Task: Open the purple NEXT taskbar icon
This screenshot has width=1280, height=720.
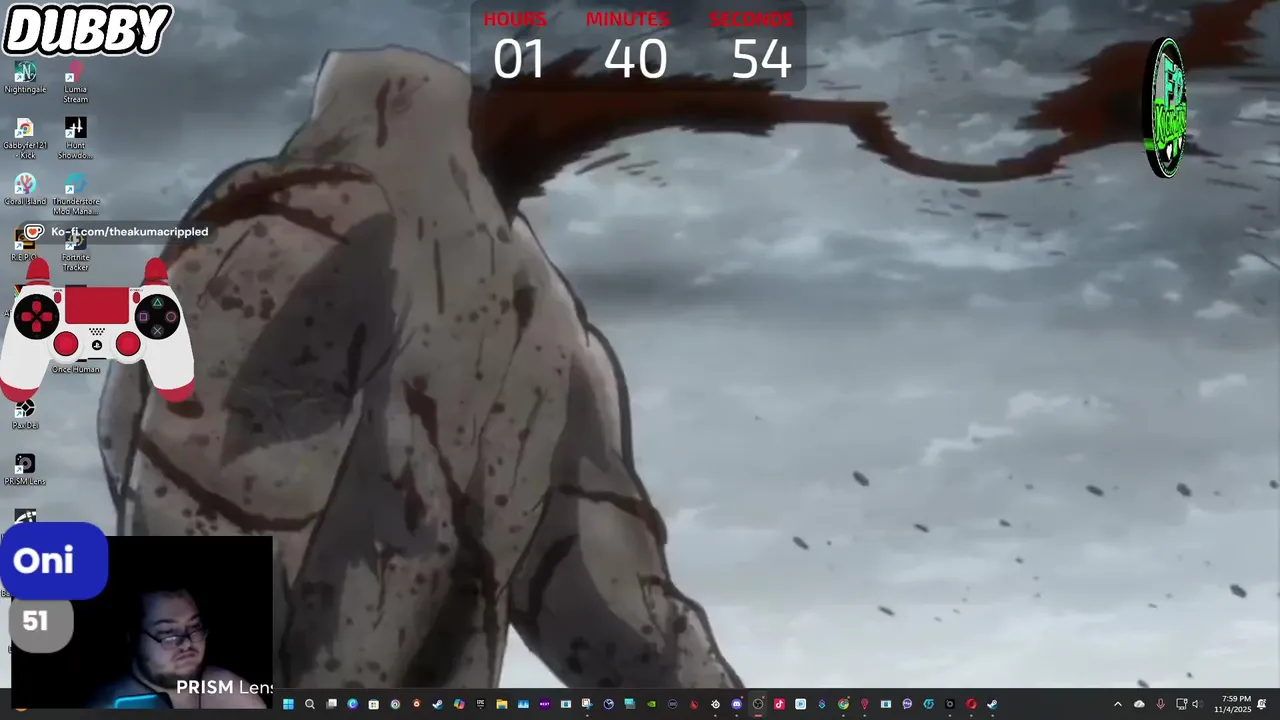Action: (545, 704)
